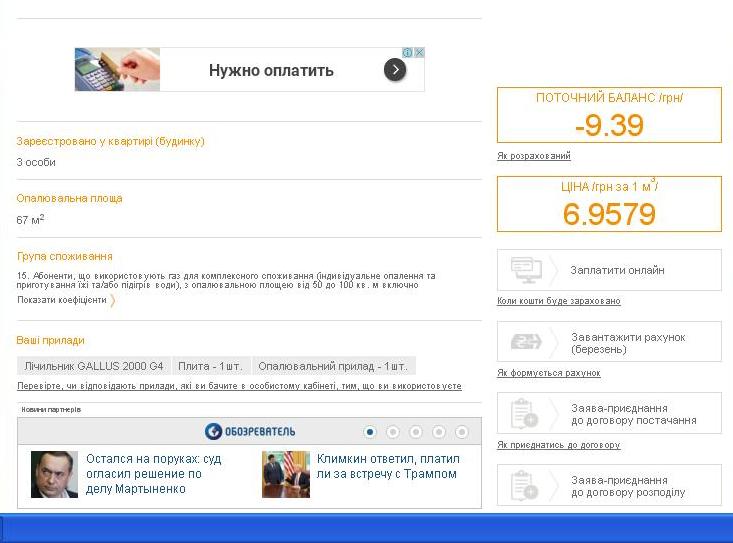Click clipboard icon on договору постачання button

525,414
